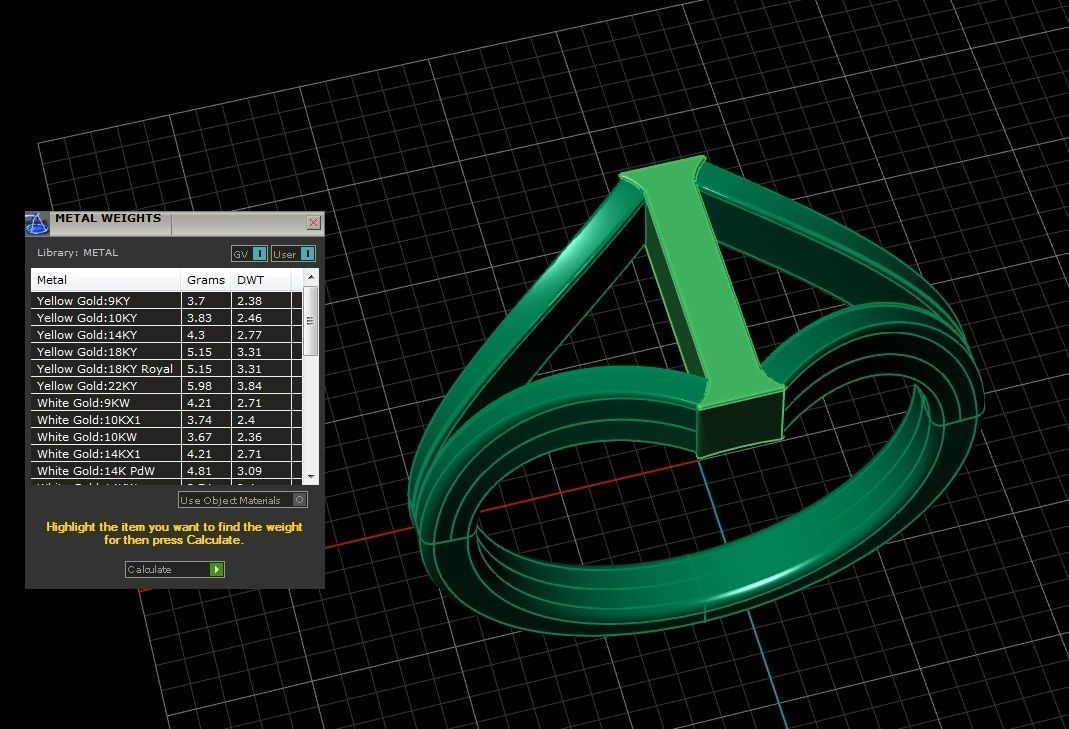The width and height of the screenshot is (1069, 729).
Task: Click the metal list scrollbar thumb
Action: point(311,320)
